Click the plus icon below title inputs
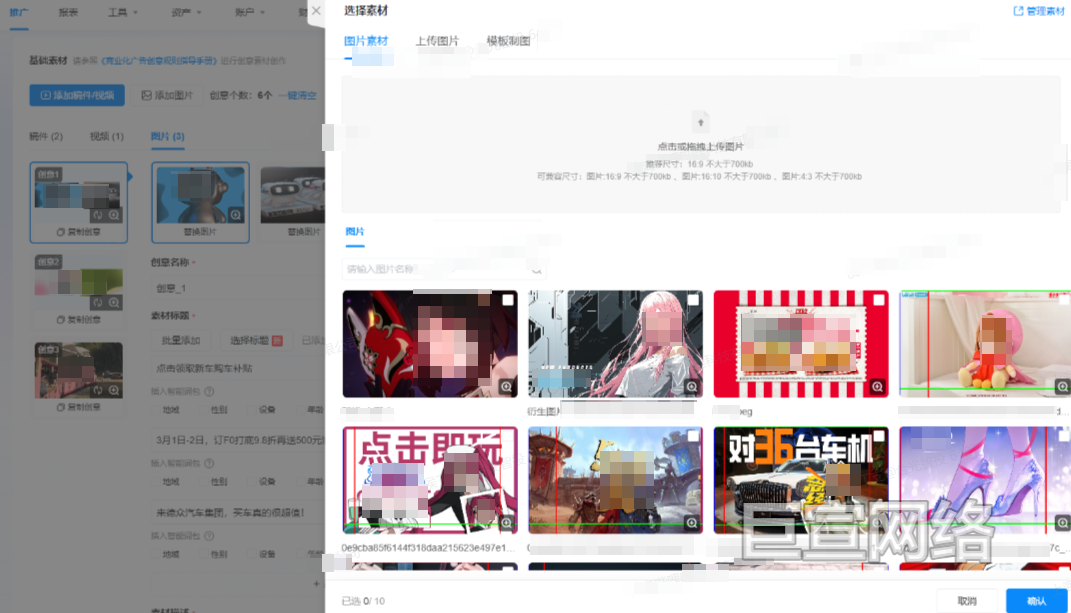The image size is (1071, 613). (316, 584)
